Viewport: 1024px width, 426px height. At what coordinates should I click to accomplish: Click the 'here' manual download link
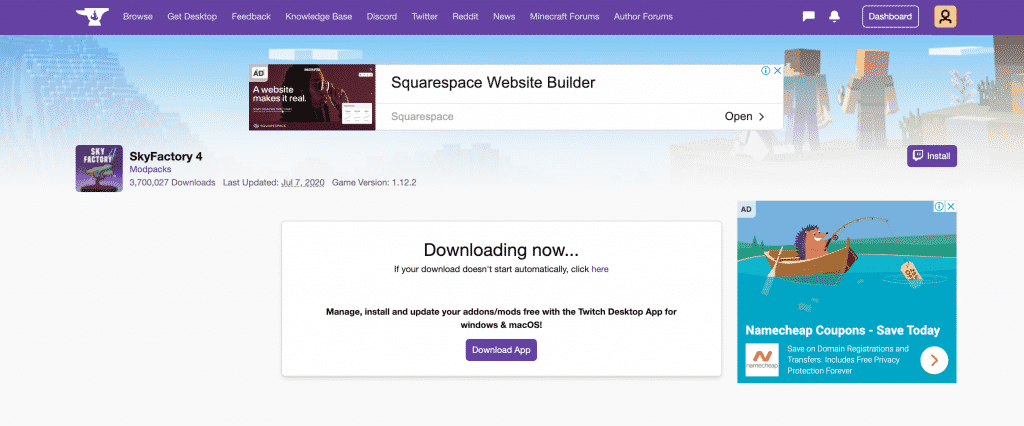(x=600, y=269)
